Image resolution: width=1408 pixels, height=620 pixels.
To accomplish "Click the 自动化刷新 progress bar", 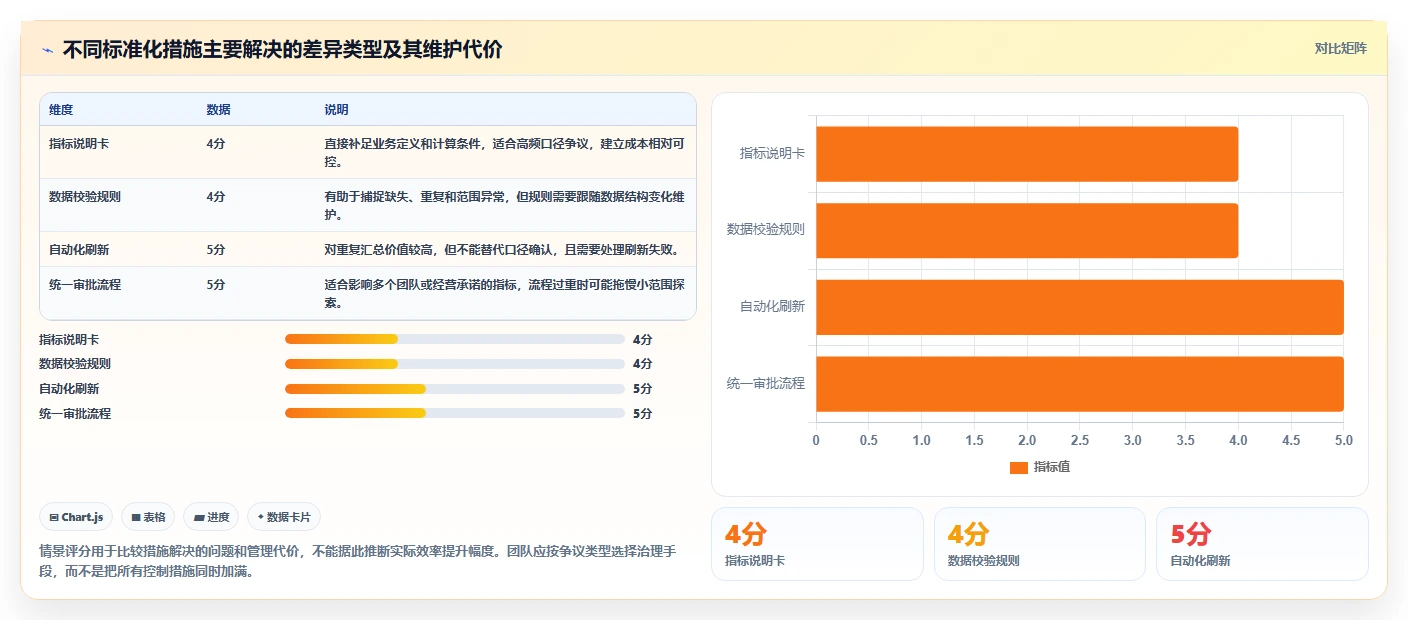I will click(455, 389).
